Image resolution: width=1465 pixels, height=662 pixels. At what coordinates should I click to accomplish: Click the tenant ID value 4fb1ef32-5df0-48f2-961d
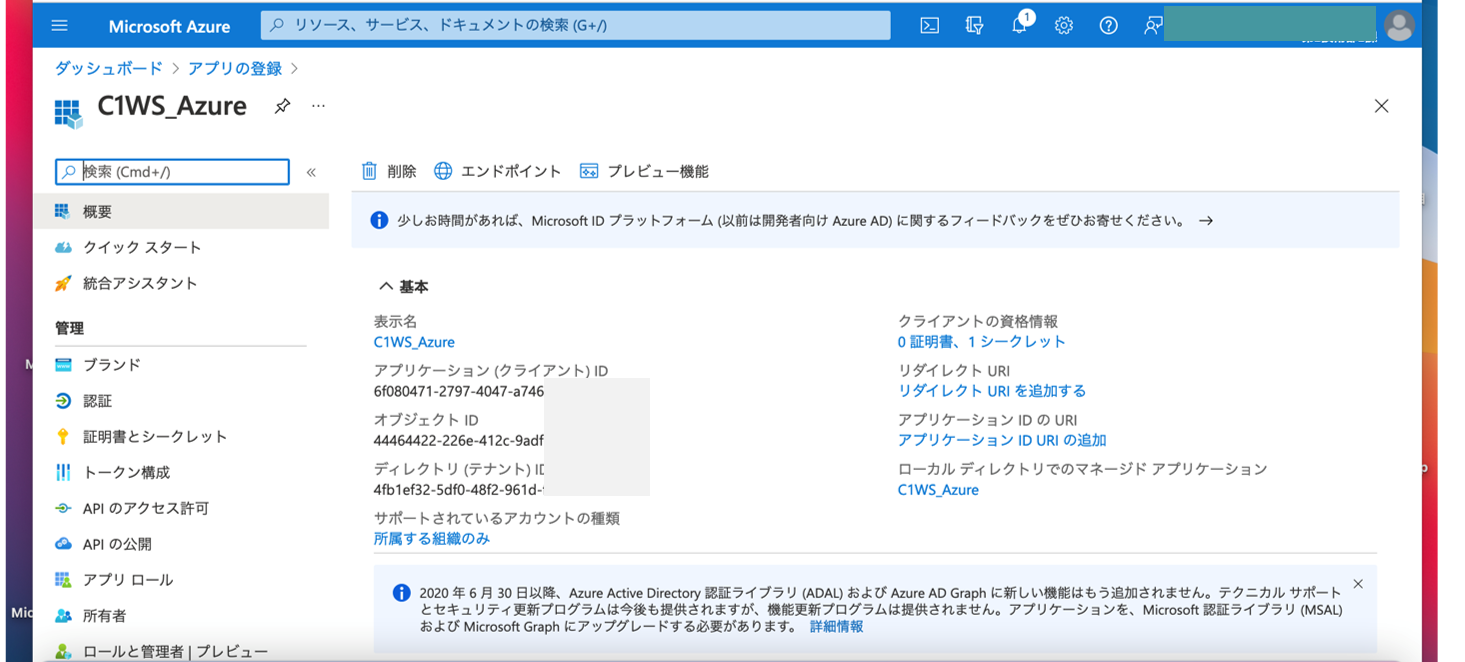coord(459,490)
